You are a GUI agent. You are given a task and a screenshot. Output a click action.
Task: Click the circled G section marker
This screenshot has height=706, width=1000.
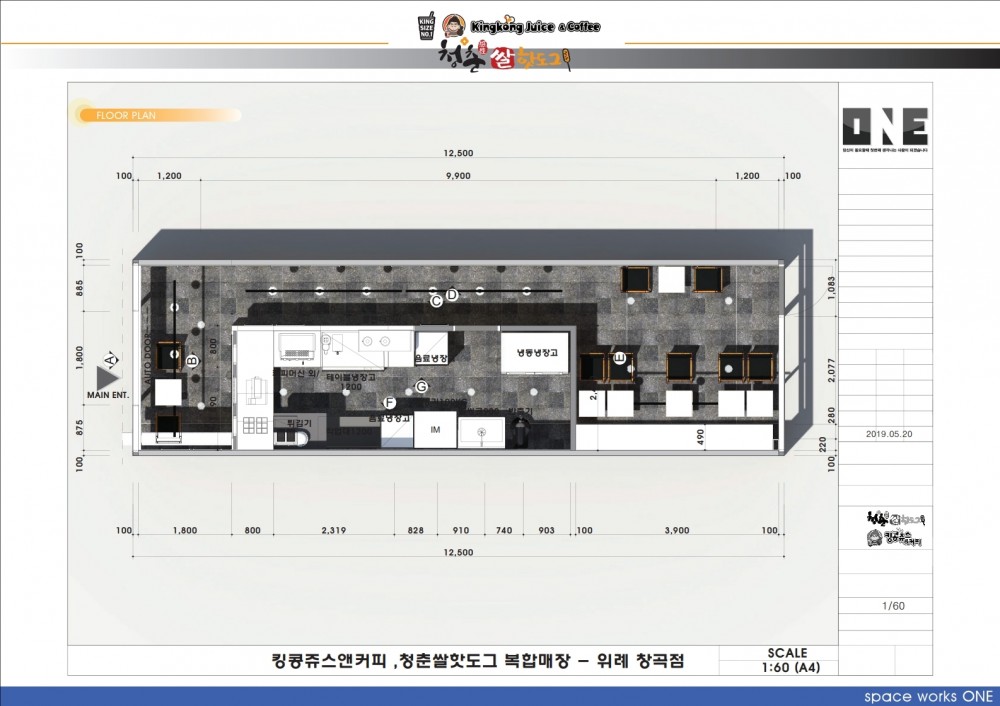click(421, 386)
